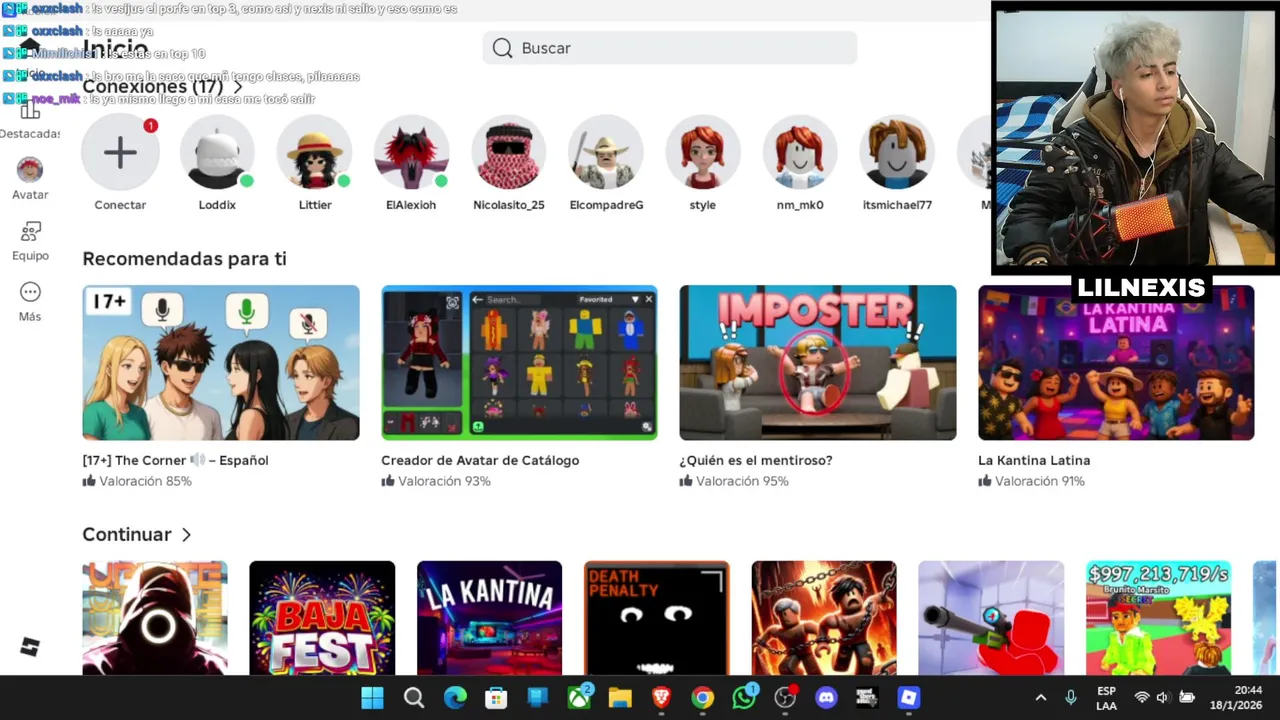Viewport: 1280px width, 720px height.
Task: Click the La Kantina Latina title text
Action: pos(1034,461)
